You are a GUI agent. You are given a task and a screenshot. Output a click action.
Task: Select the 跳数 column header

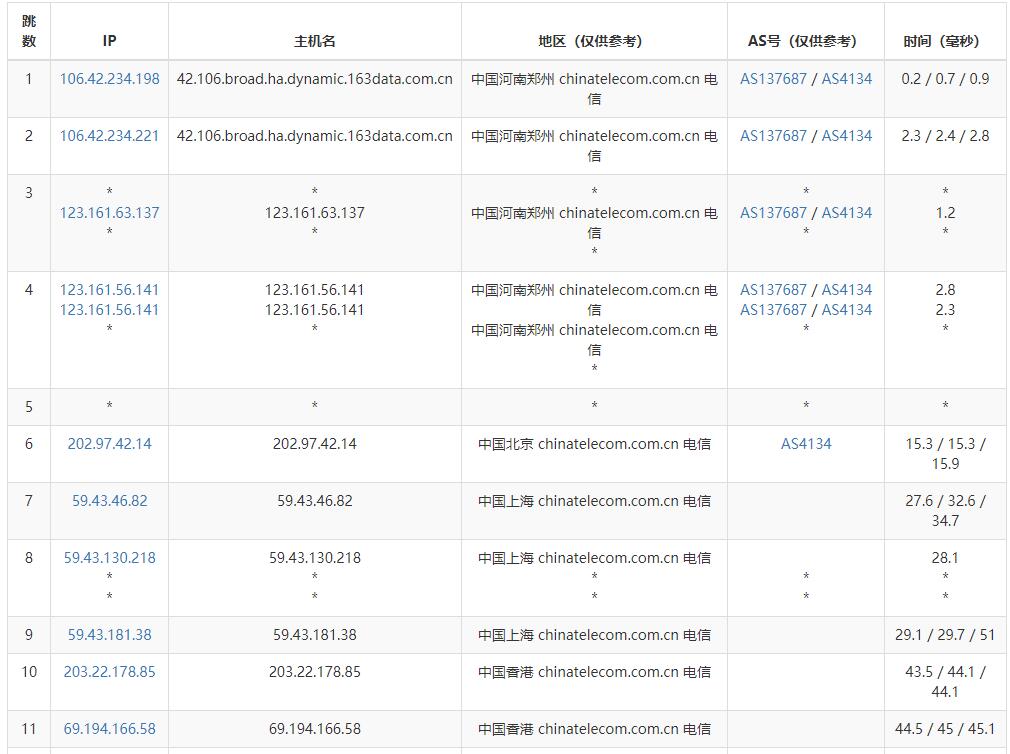pyautogui.click(x=29, y=31)
